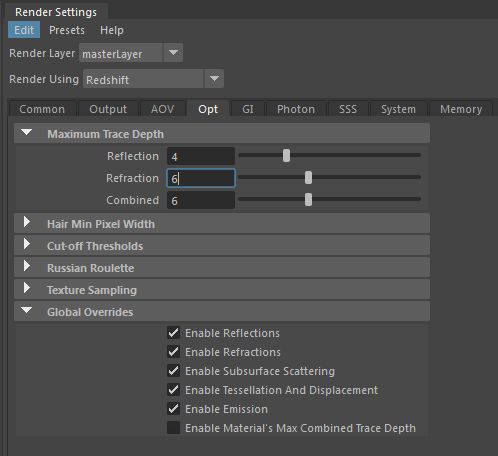Click the Reflection depth slider handle
Image resolution: width=498 pixels, height=456 pixels.
pyautogui.click(x=286, y=155)
